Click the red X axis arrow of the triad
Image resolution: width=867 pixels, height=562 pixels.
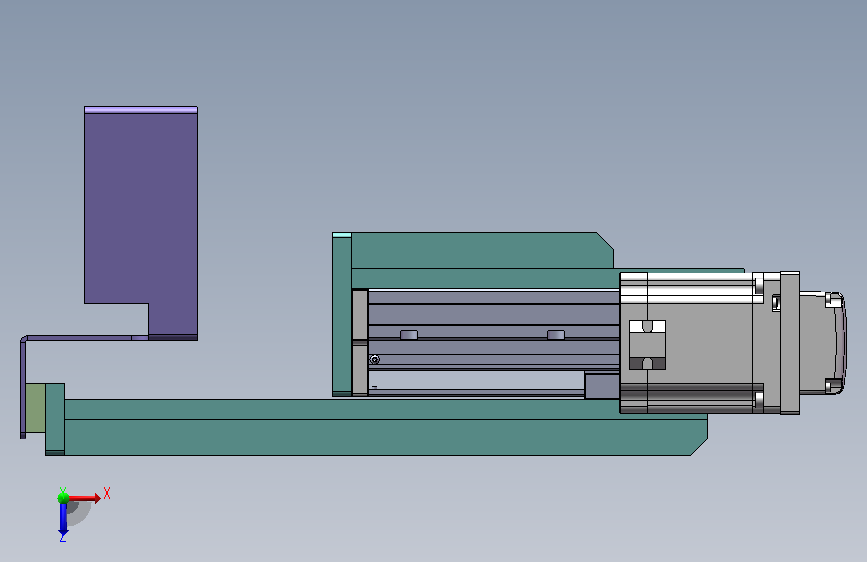85,498
